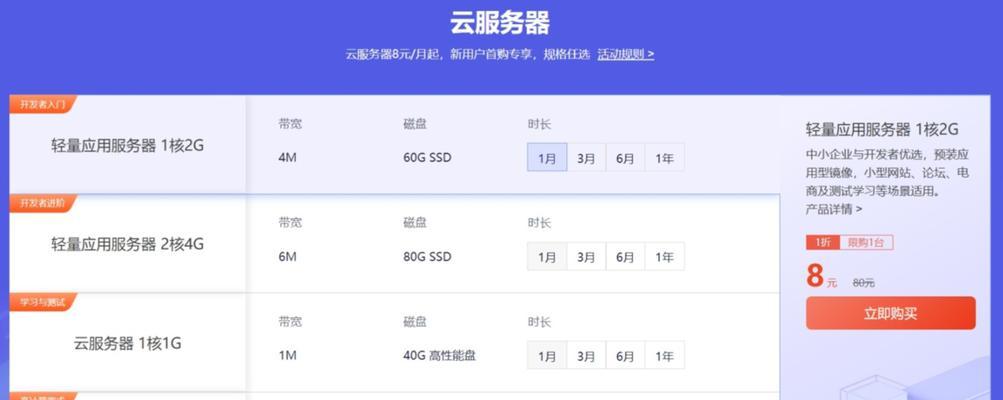Pick 1月 duration for 云服务器 1核1G
This screenshot has width=1003, height=400.
547,355
